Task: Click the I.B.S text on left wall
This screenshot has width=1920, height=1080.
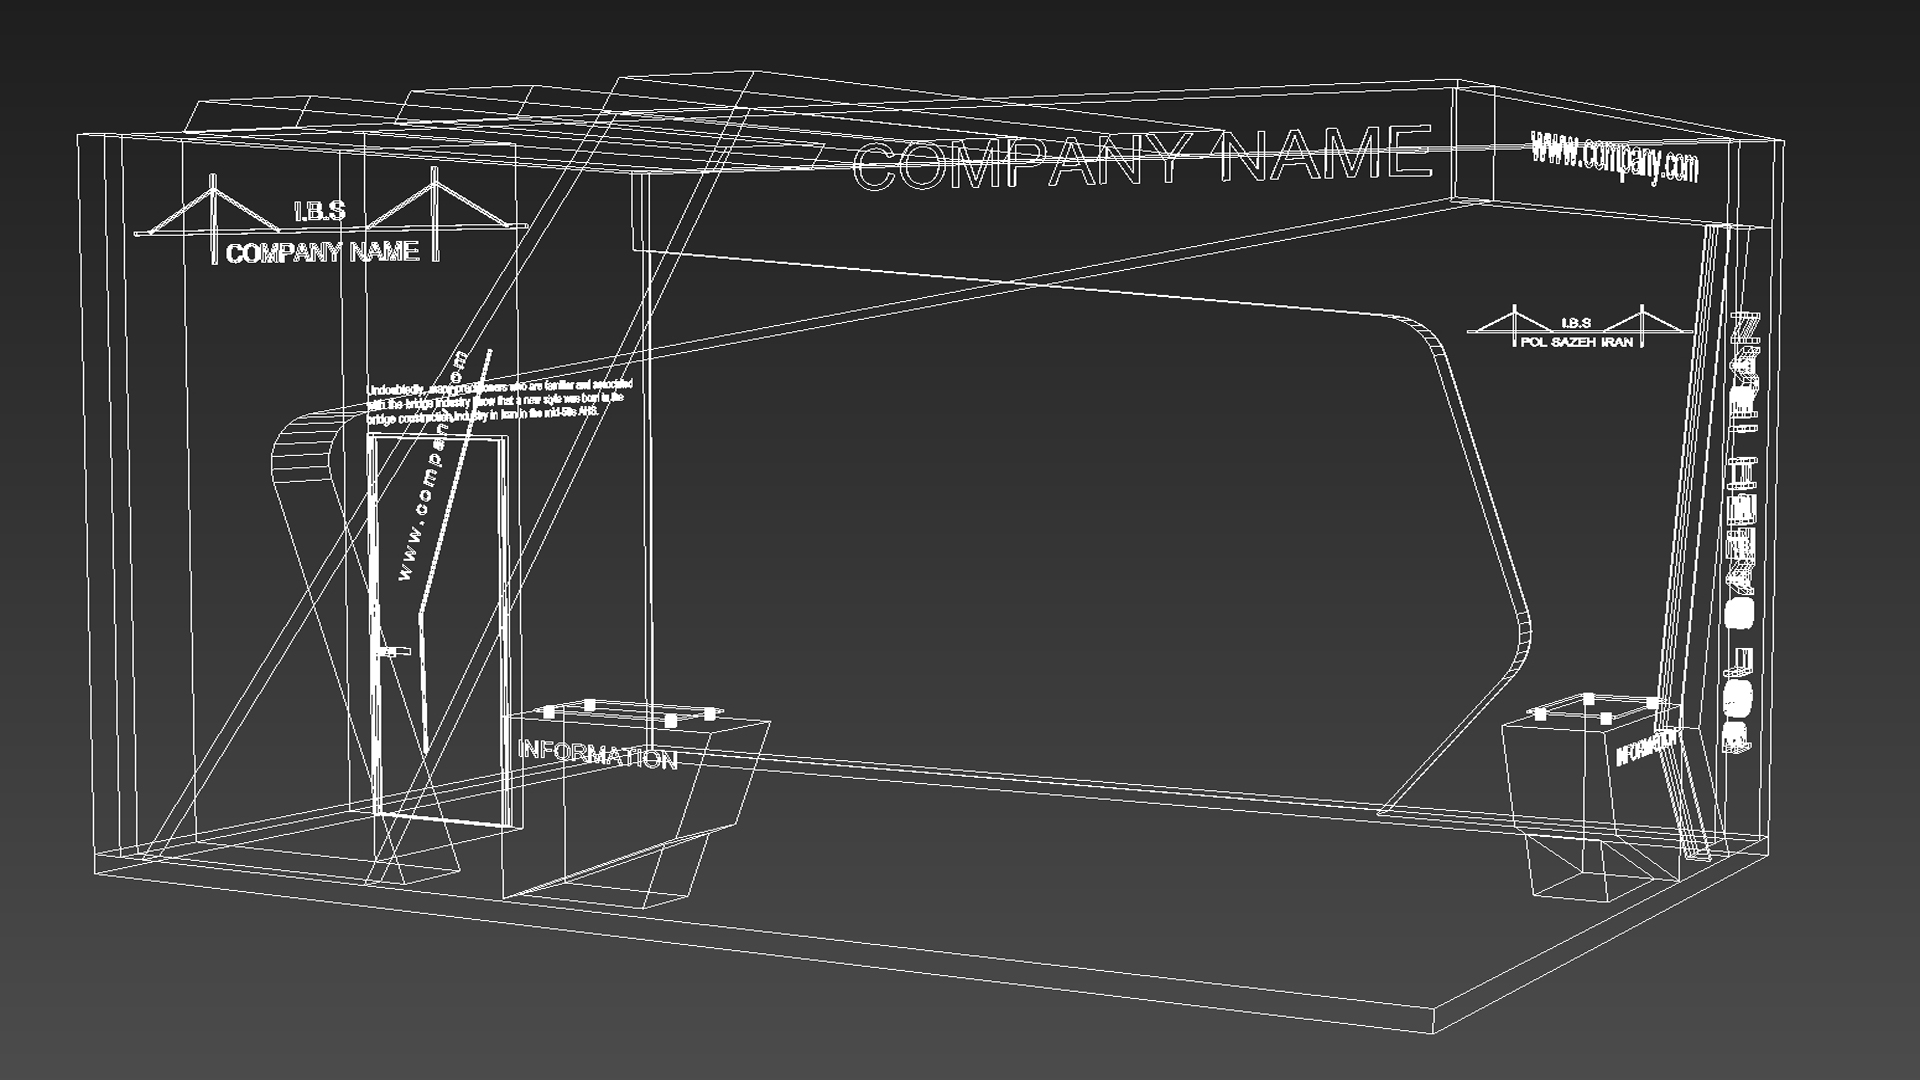Action: 319,211
